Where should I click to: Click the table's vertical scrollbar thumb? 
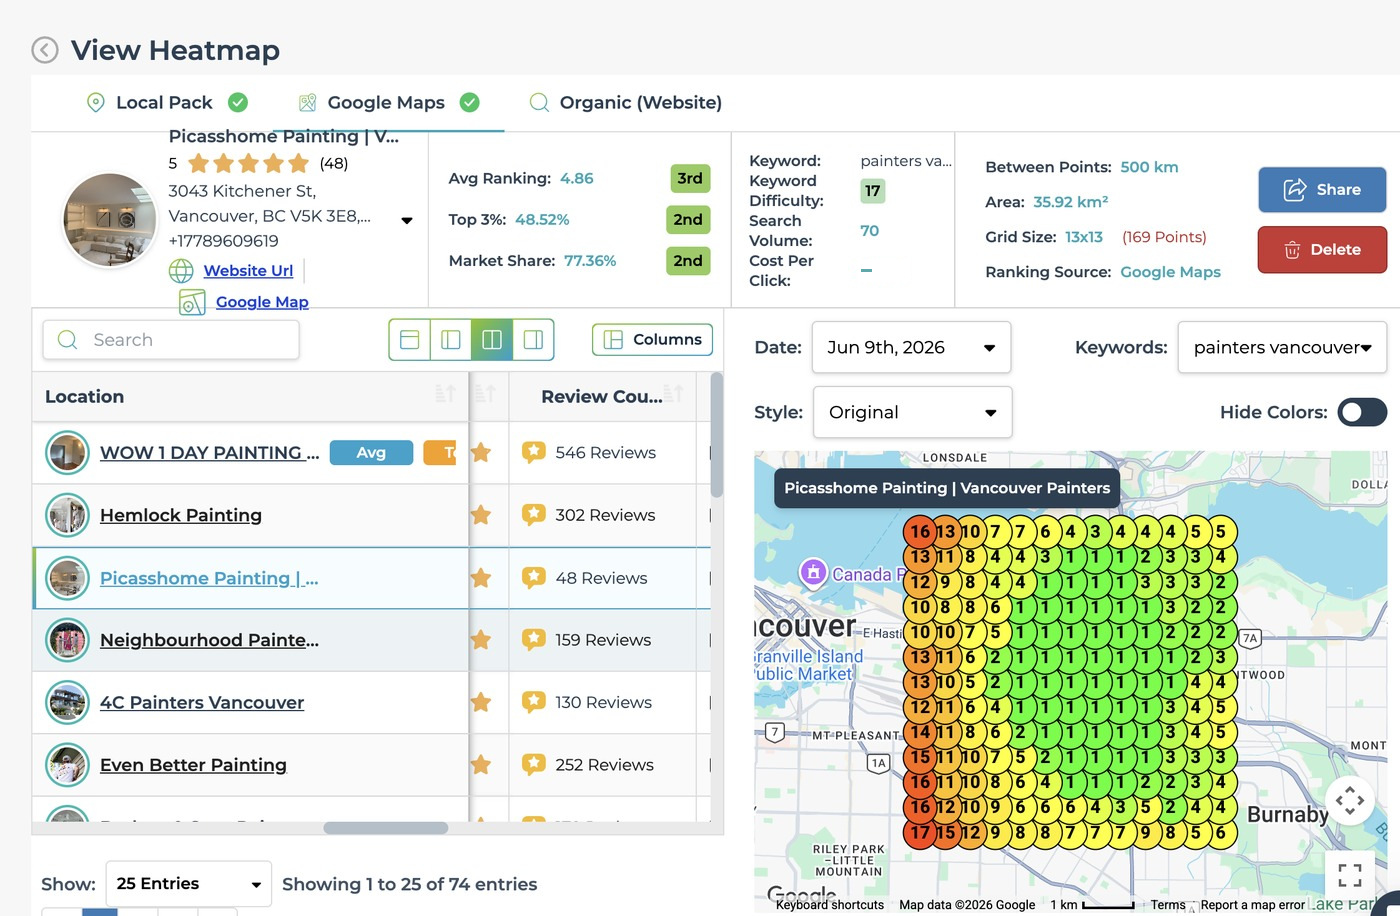pyautogui.click(x=716, y=435)
